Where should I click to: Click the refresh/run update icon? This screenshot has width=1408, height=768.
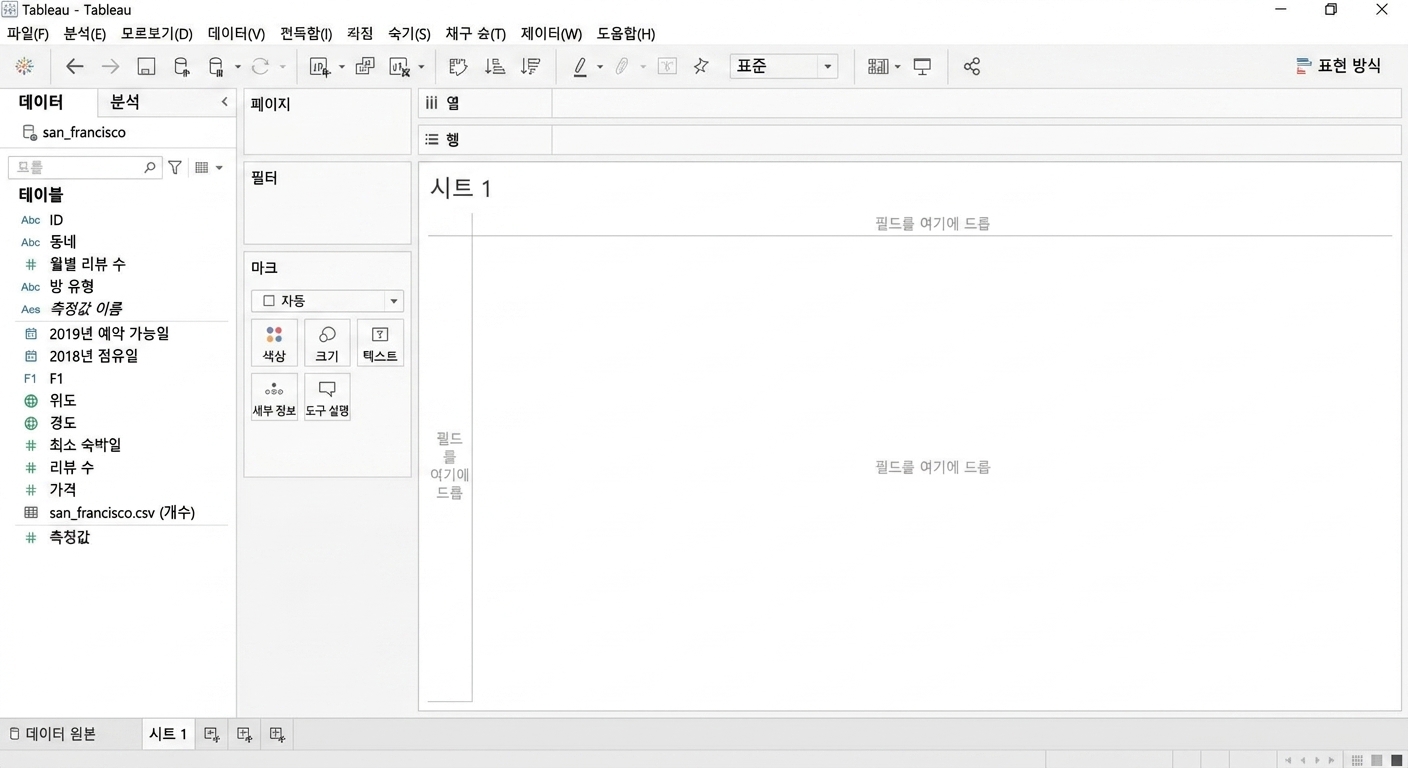tap(260, 67)
